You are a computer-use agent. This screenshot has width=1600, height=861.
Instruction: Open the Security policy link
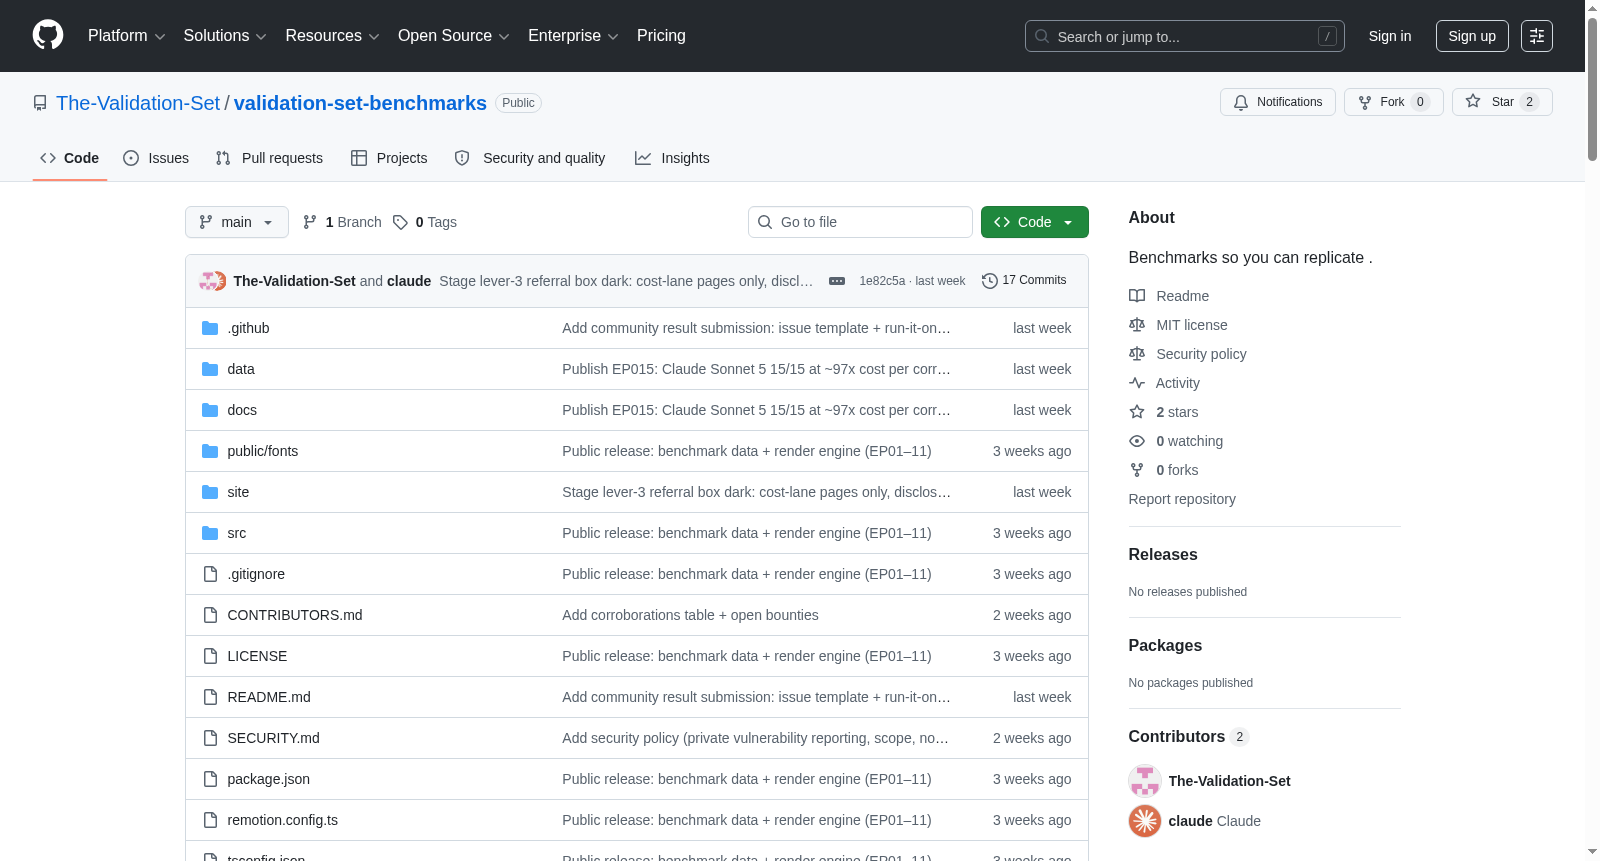point(1201,354)
